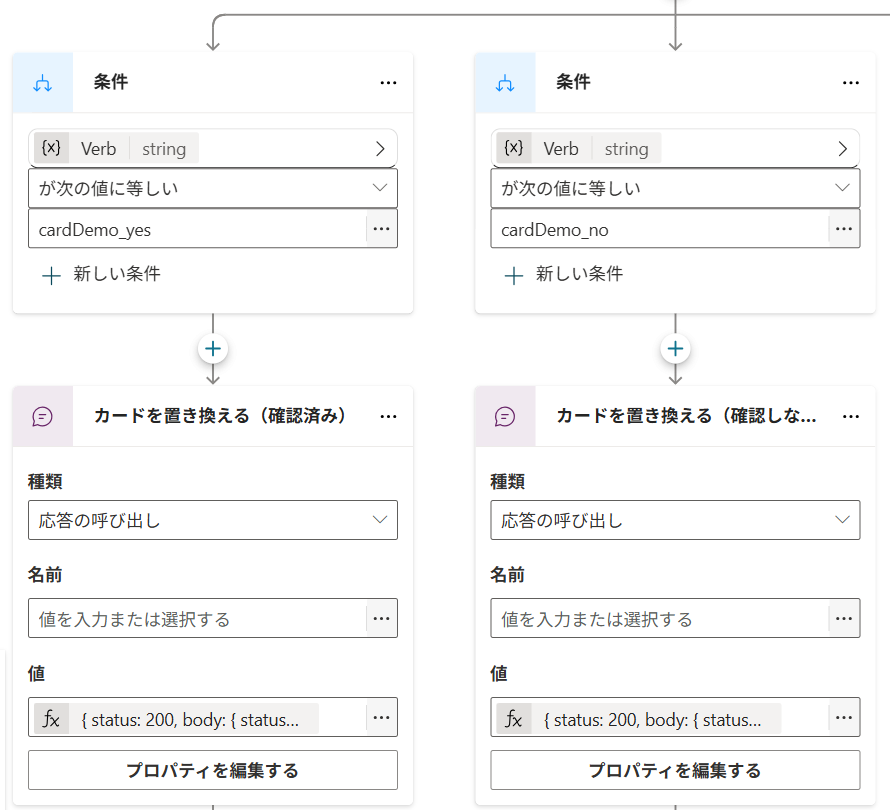Open 種類 dropdown 応答の呼び出し in 確認済み node

click(x=213, y=520)
